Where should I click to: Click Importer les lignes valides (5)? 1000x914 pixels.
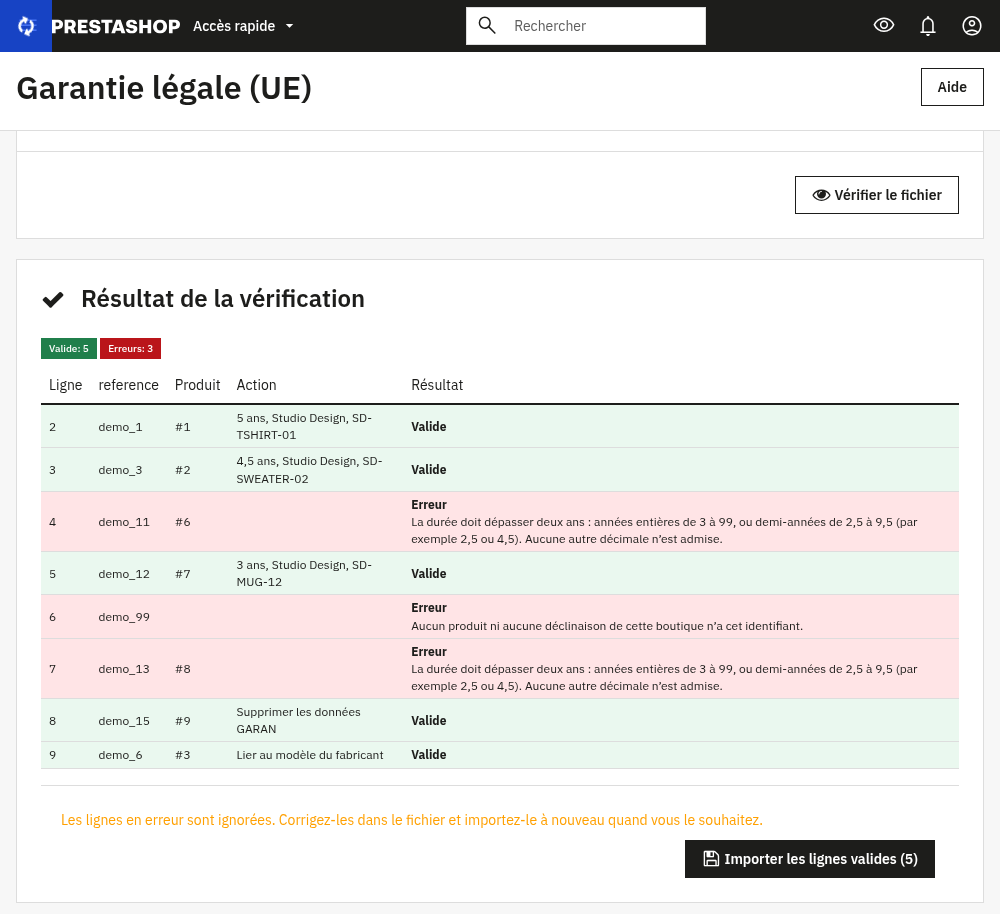[x=809, y=859]
